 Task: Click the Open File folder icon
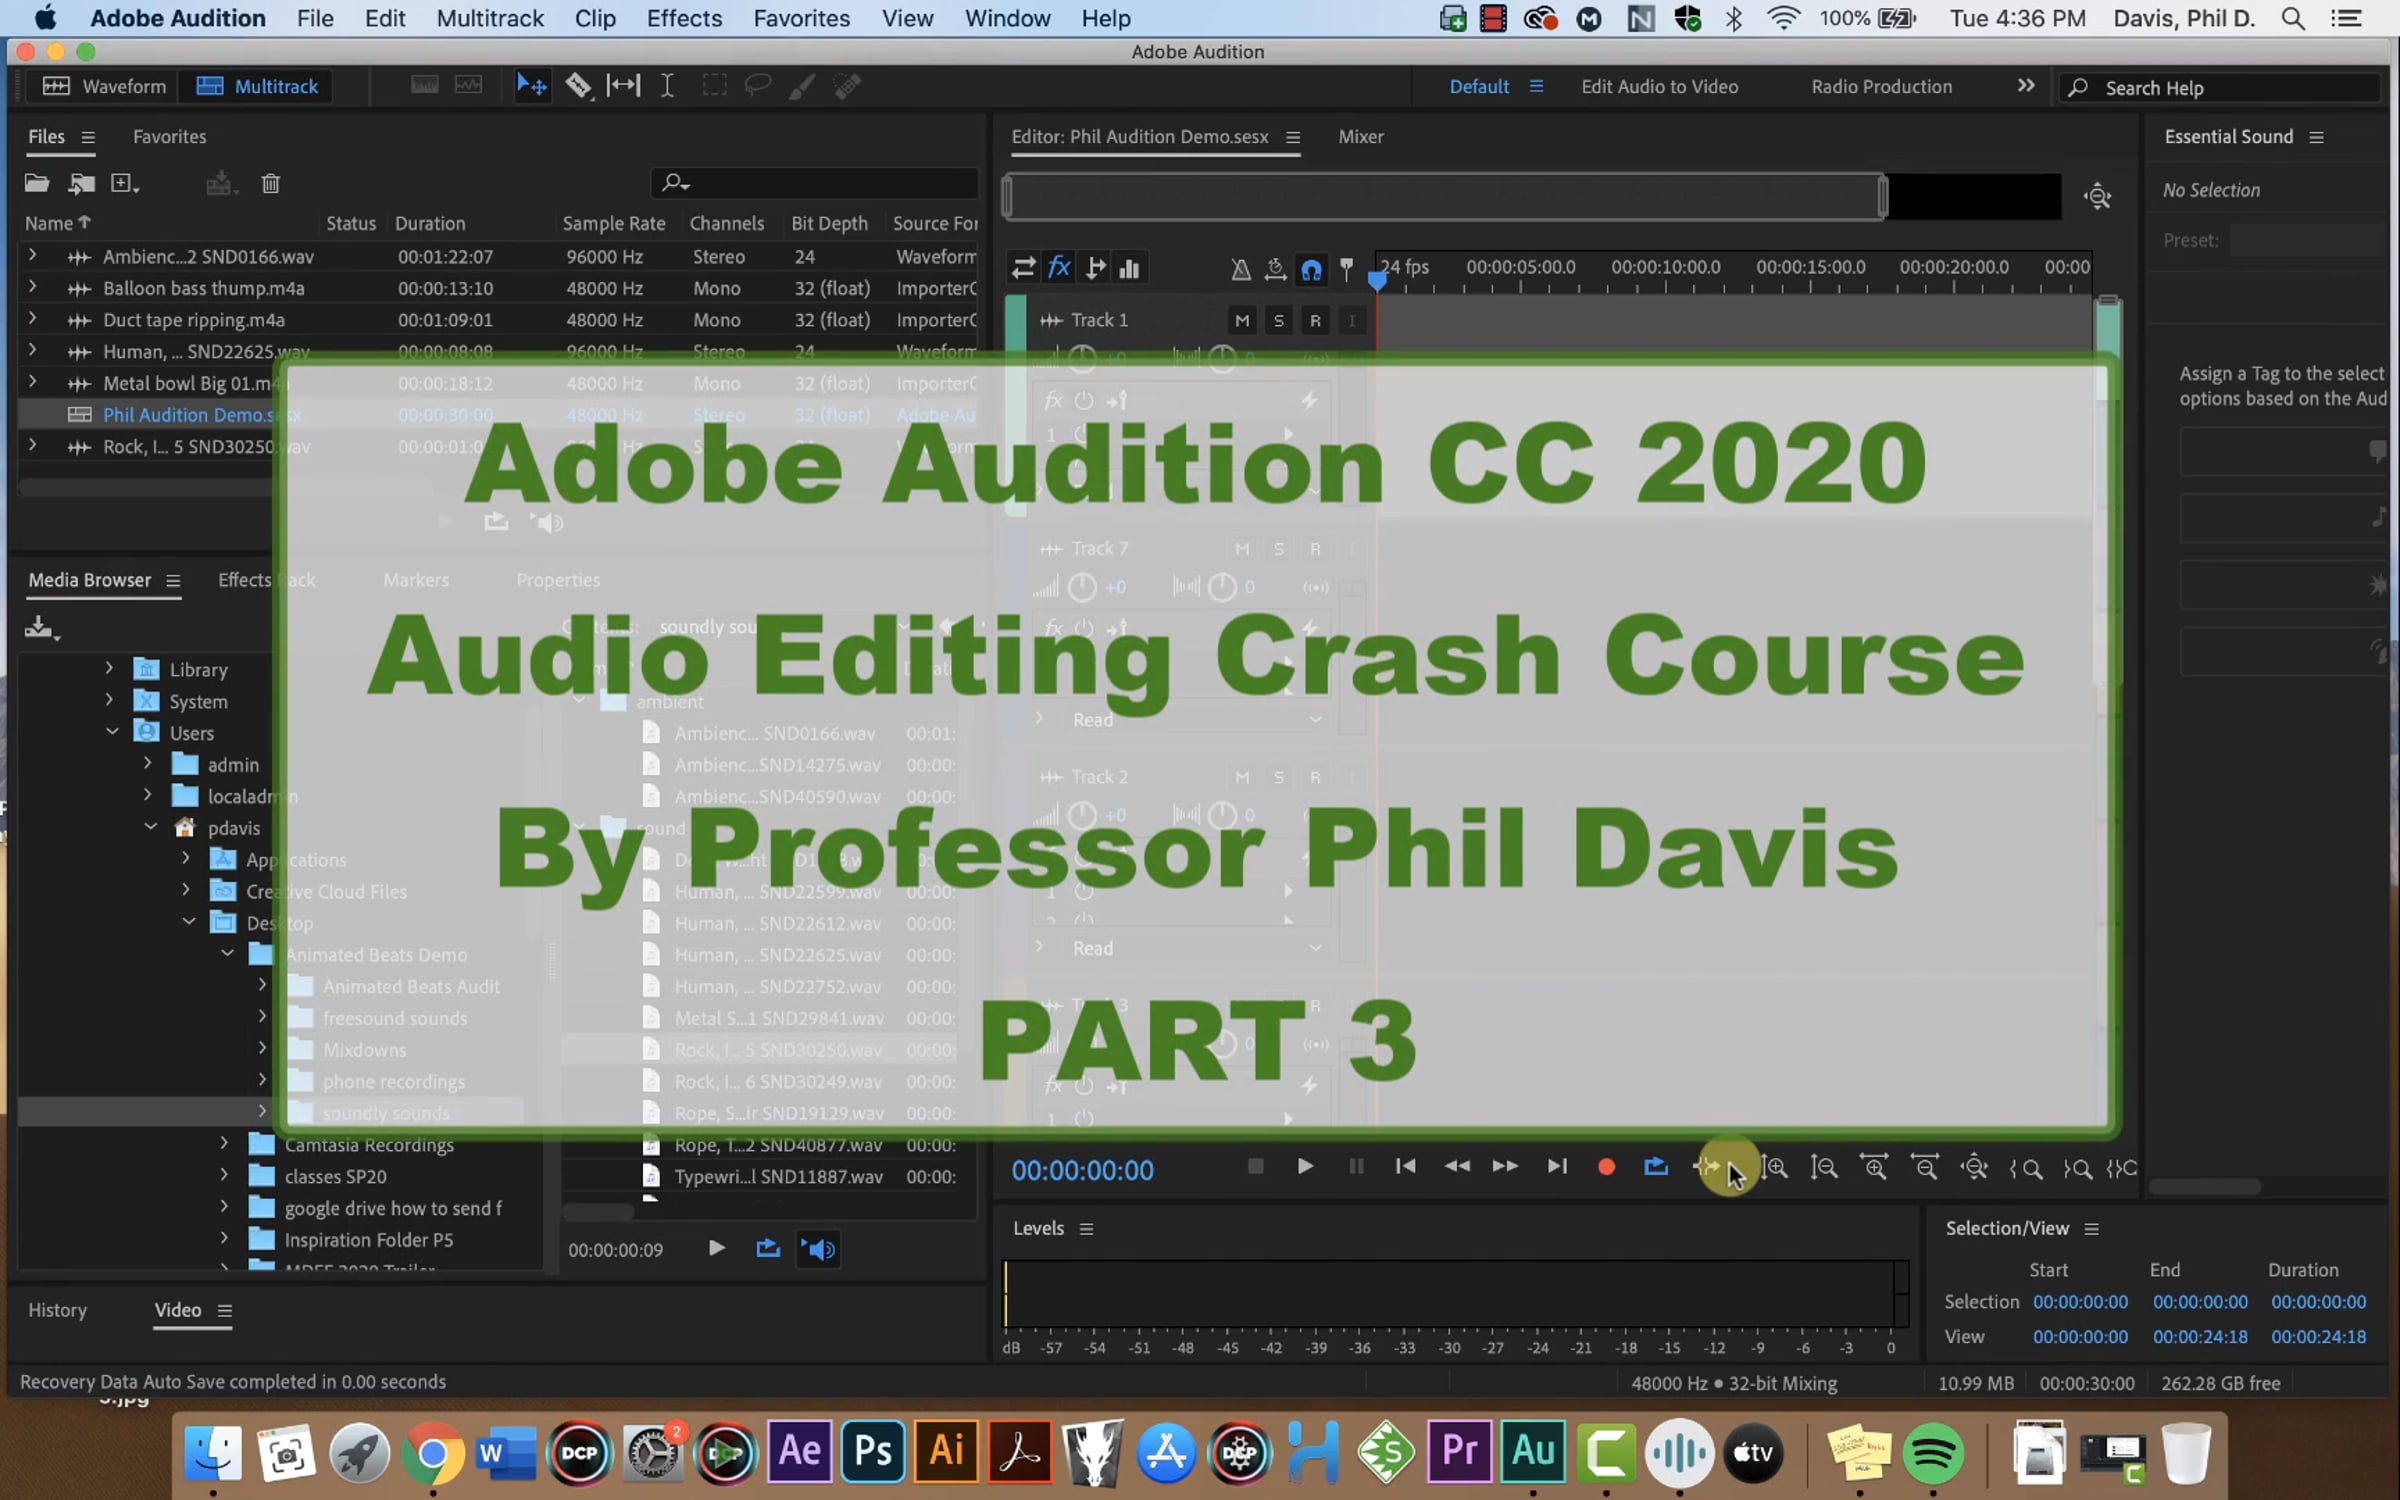pos(37,183)
